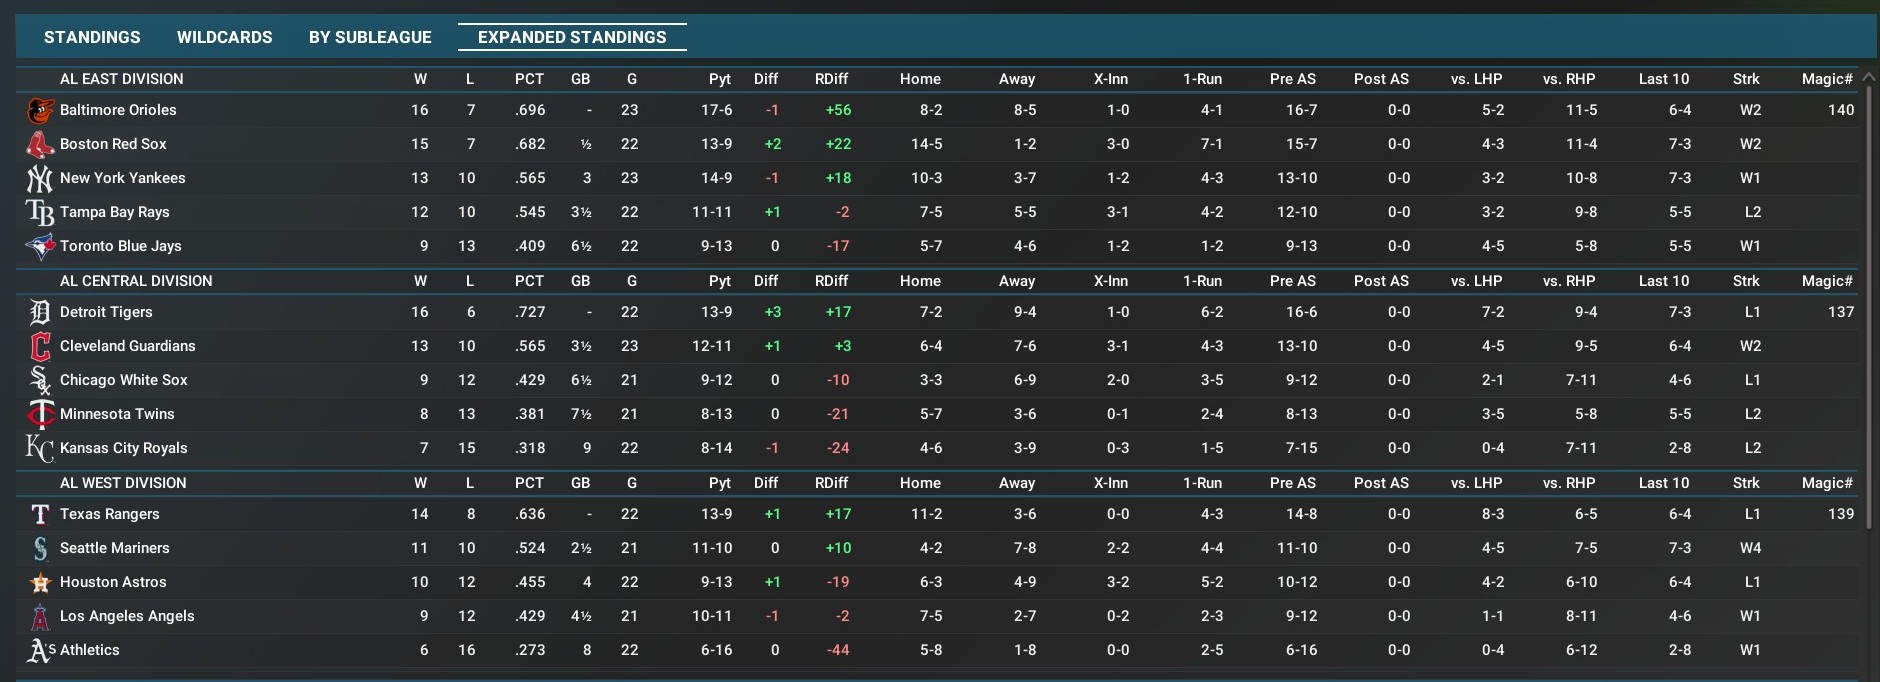Open the Wildcards tab
Screen dimensions: 1880x682
click(224, 37)
